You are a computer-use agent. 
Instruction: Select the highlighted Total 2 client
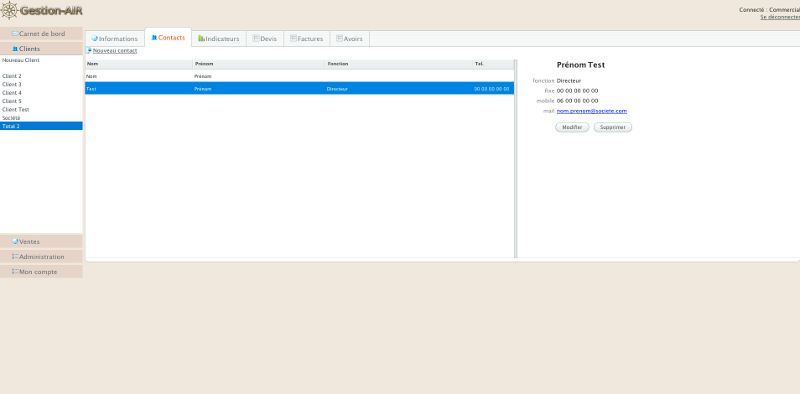[x=41, y=126]
